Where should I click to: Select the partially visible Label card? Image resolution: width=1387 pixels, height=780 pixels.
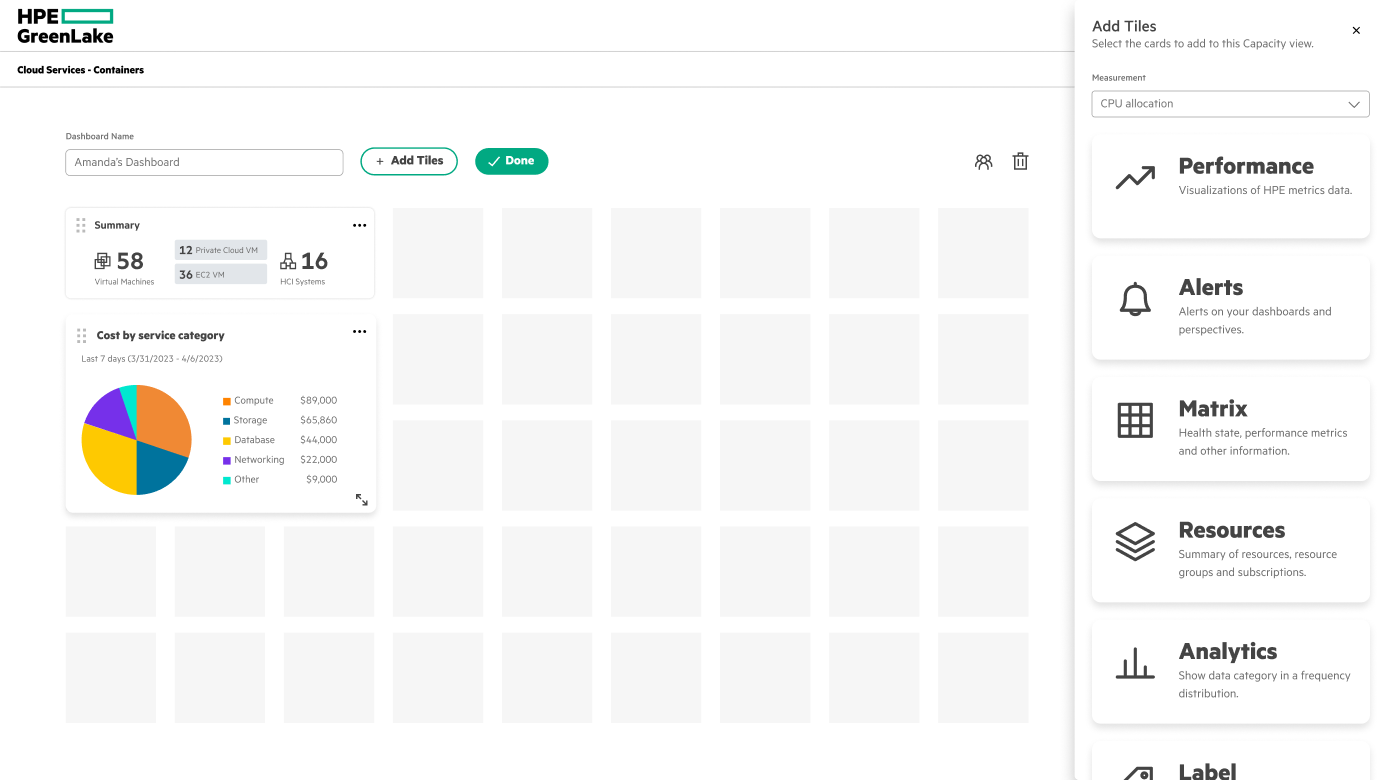(1230, 760)
